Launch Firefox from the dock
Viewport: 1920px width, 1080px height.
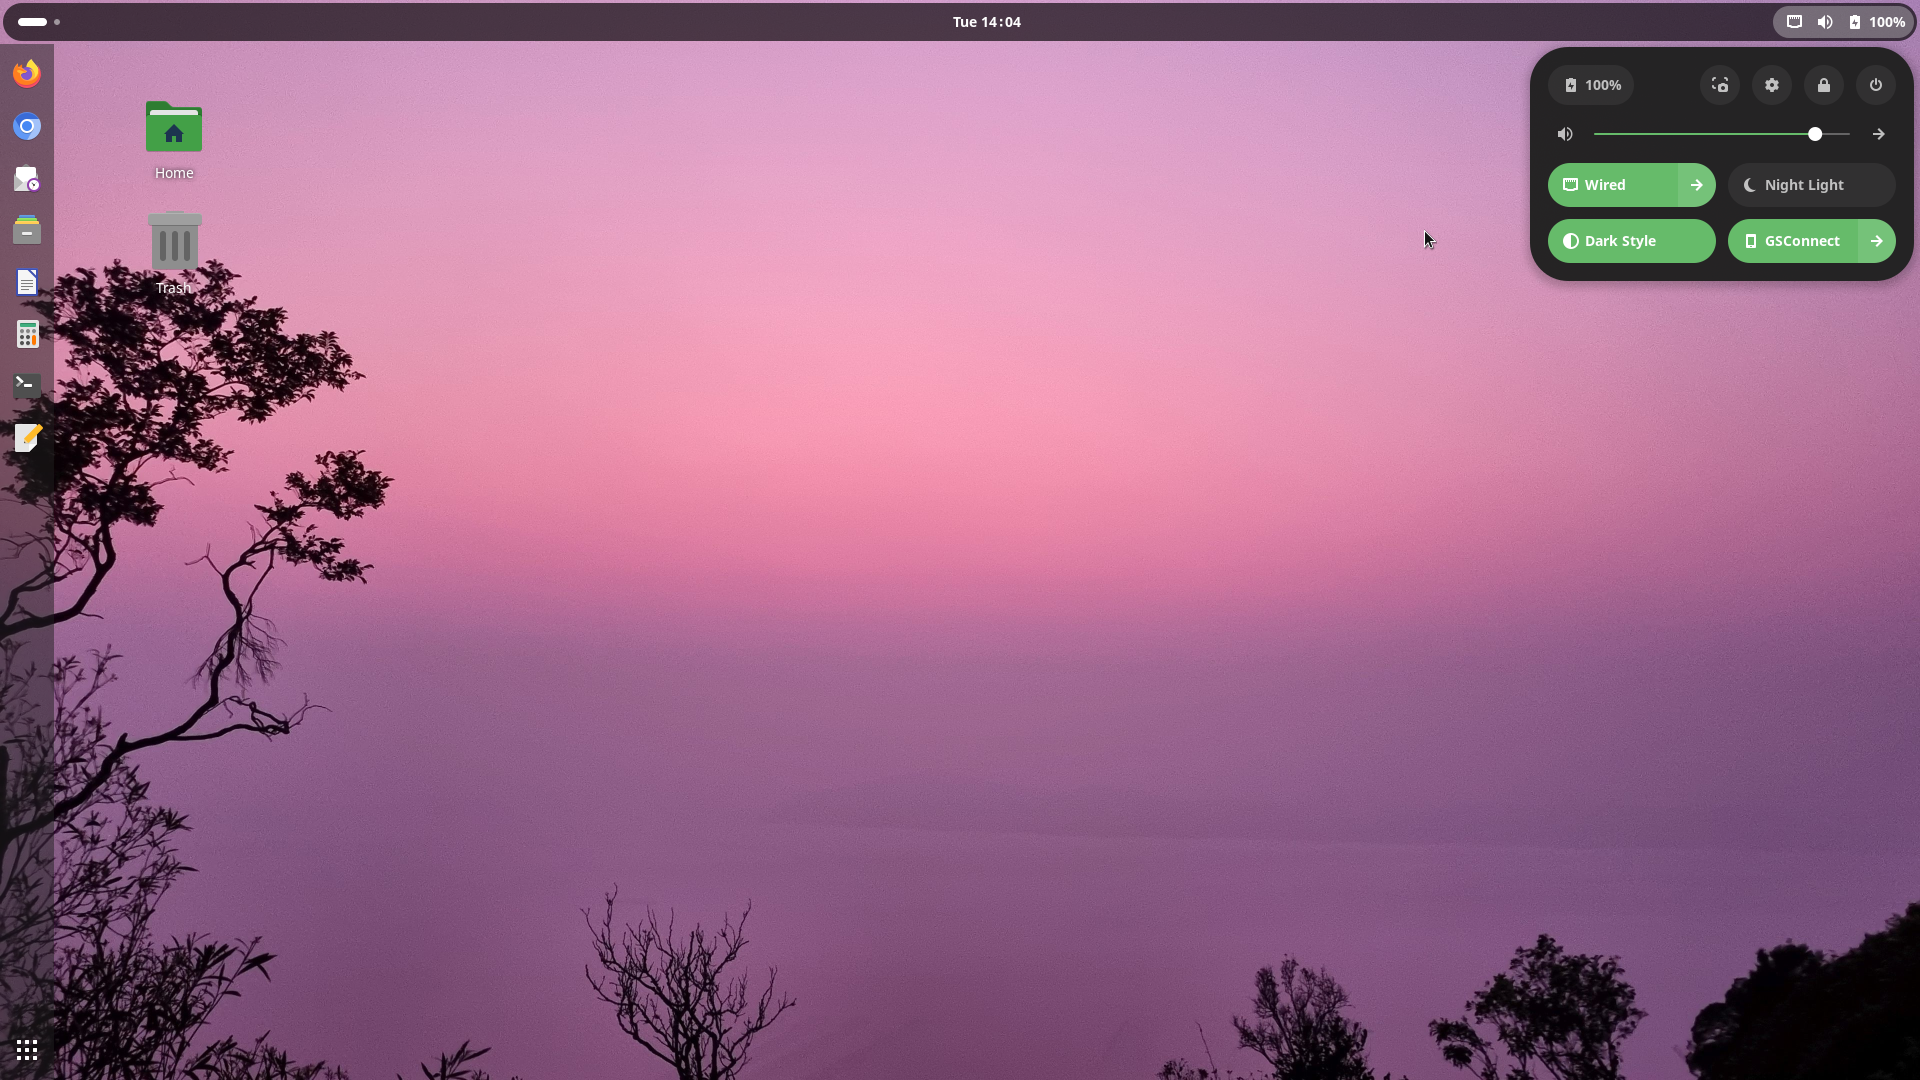(27, 74)
